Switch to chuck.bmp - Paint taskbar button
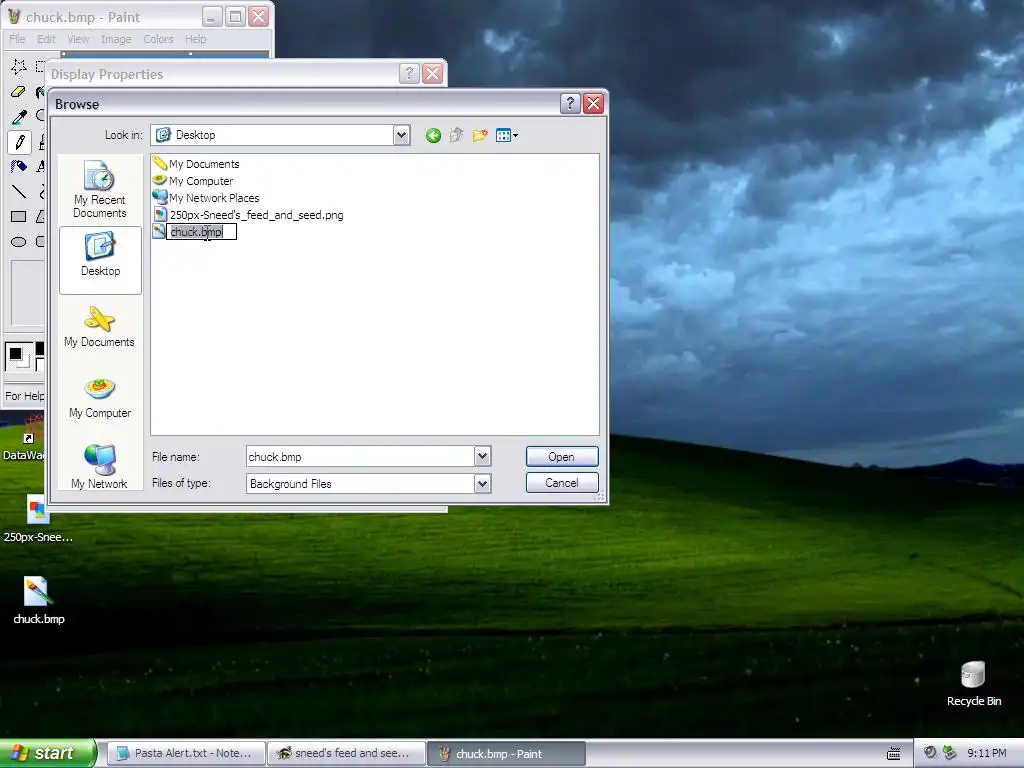The height and width of the screenshot is (768, 1024). click(506, 753)
